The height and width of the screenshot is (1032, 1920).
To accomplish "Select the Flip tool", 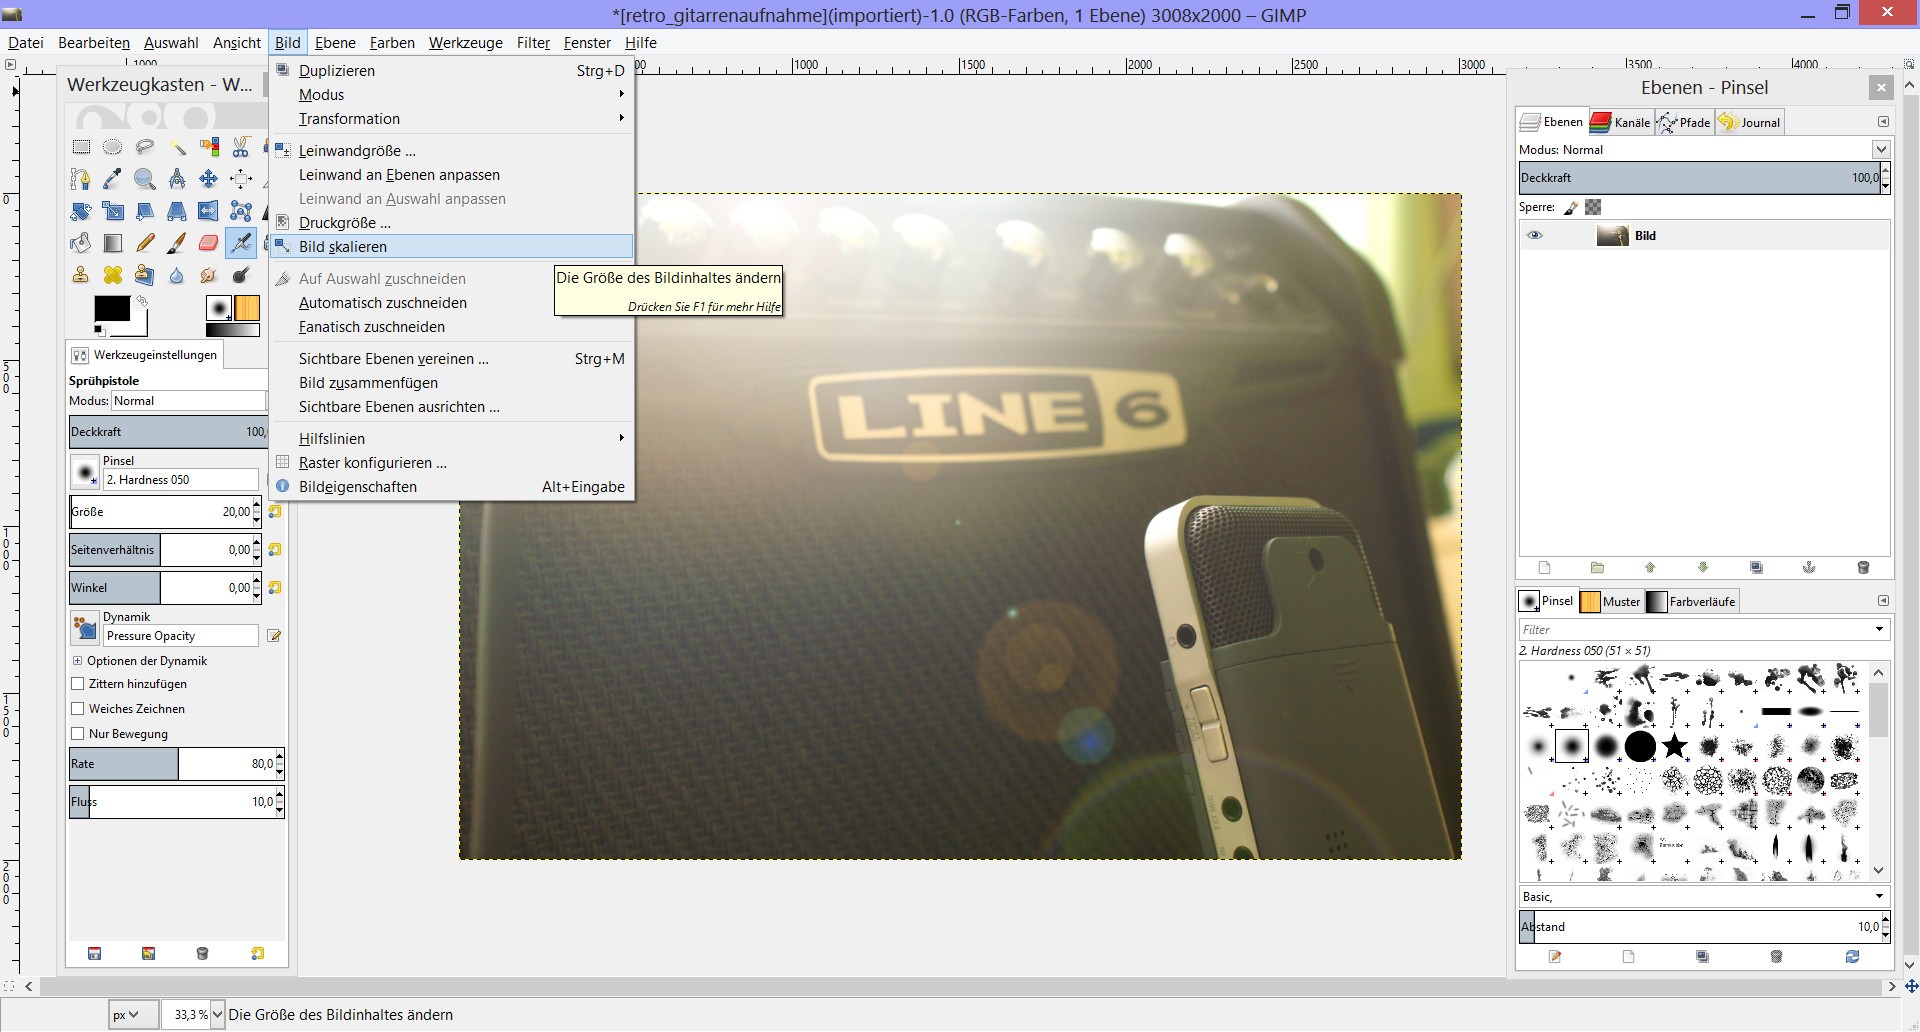I will [x=209, y=211].
